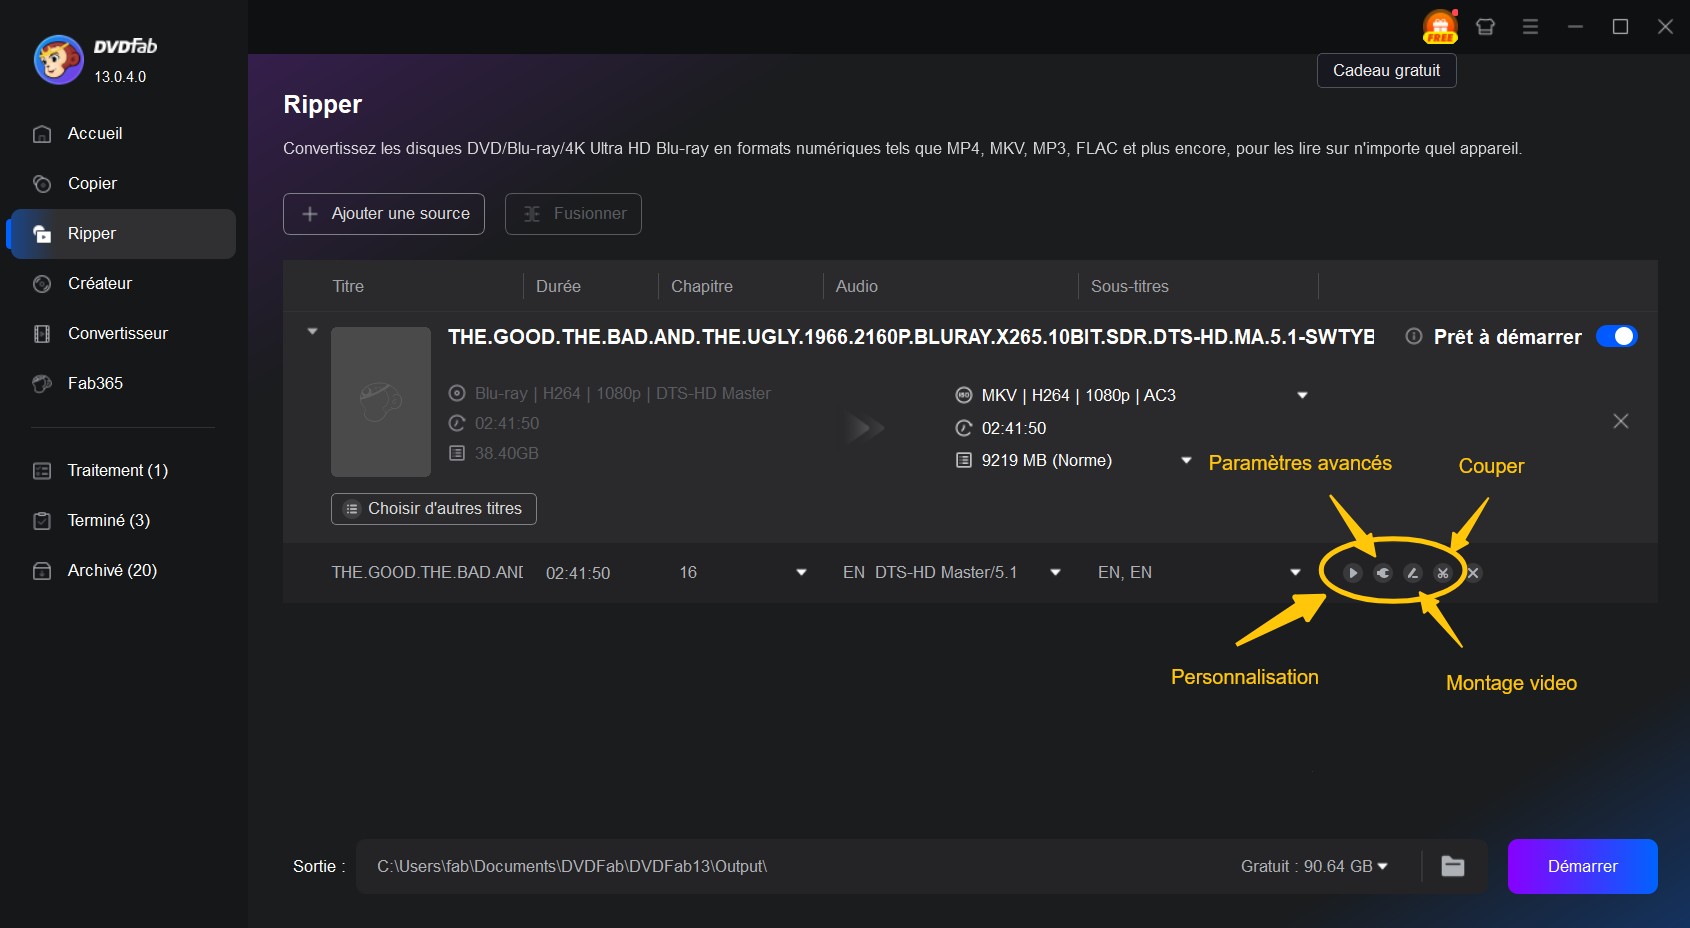This screenshot has height=928, width=1690.
Task: Open the Gratuit 90.64 GB drive dropdown
Action: coord(1383,867)
